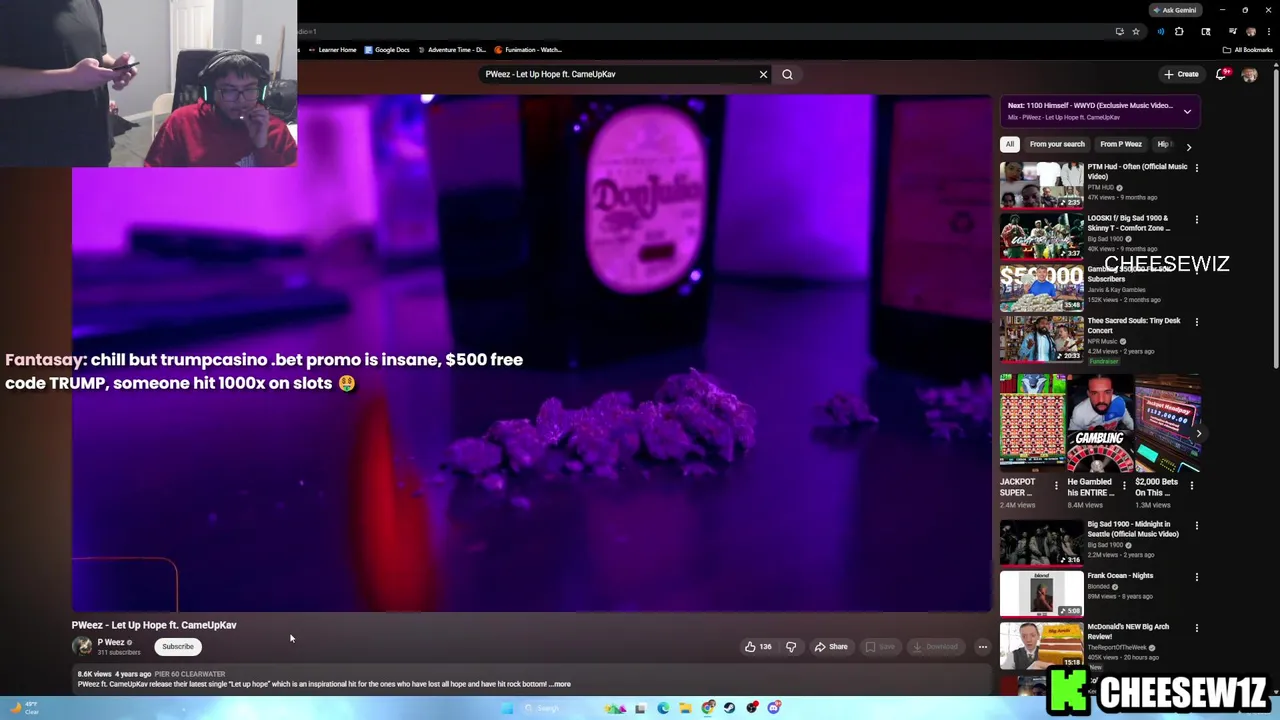Click the magnifier search button
Screen dimensions: 1280x720
pos(787,74)
